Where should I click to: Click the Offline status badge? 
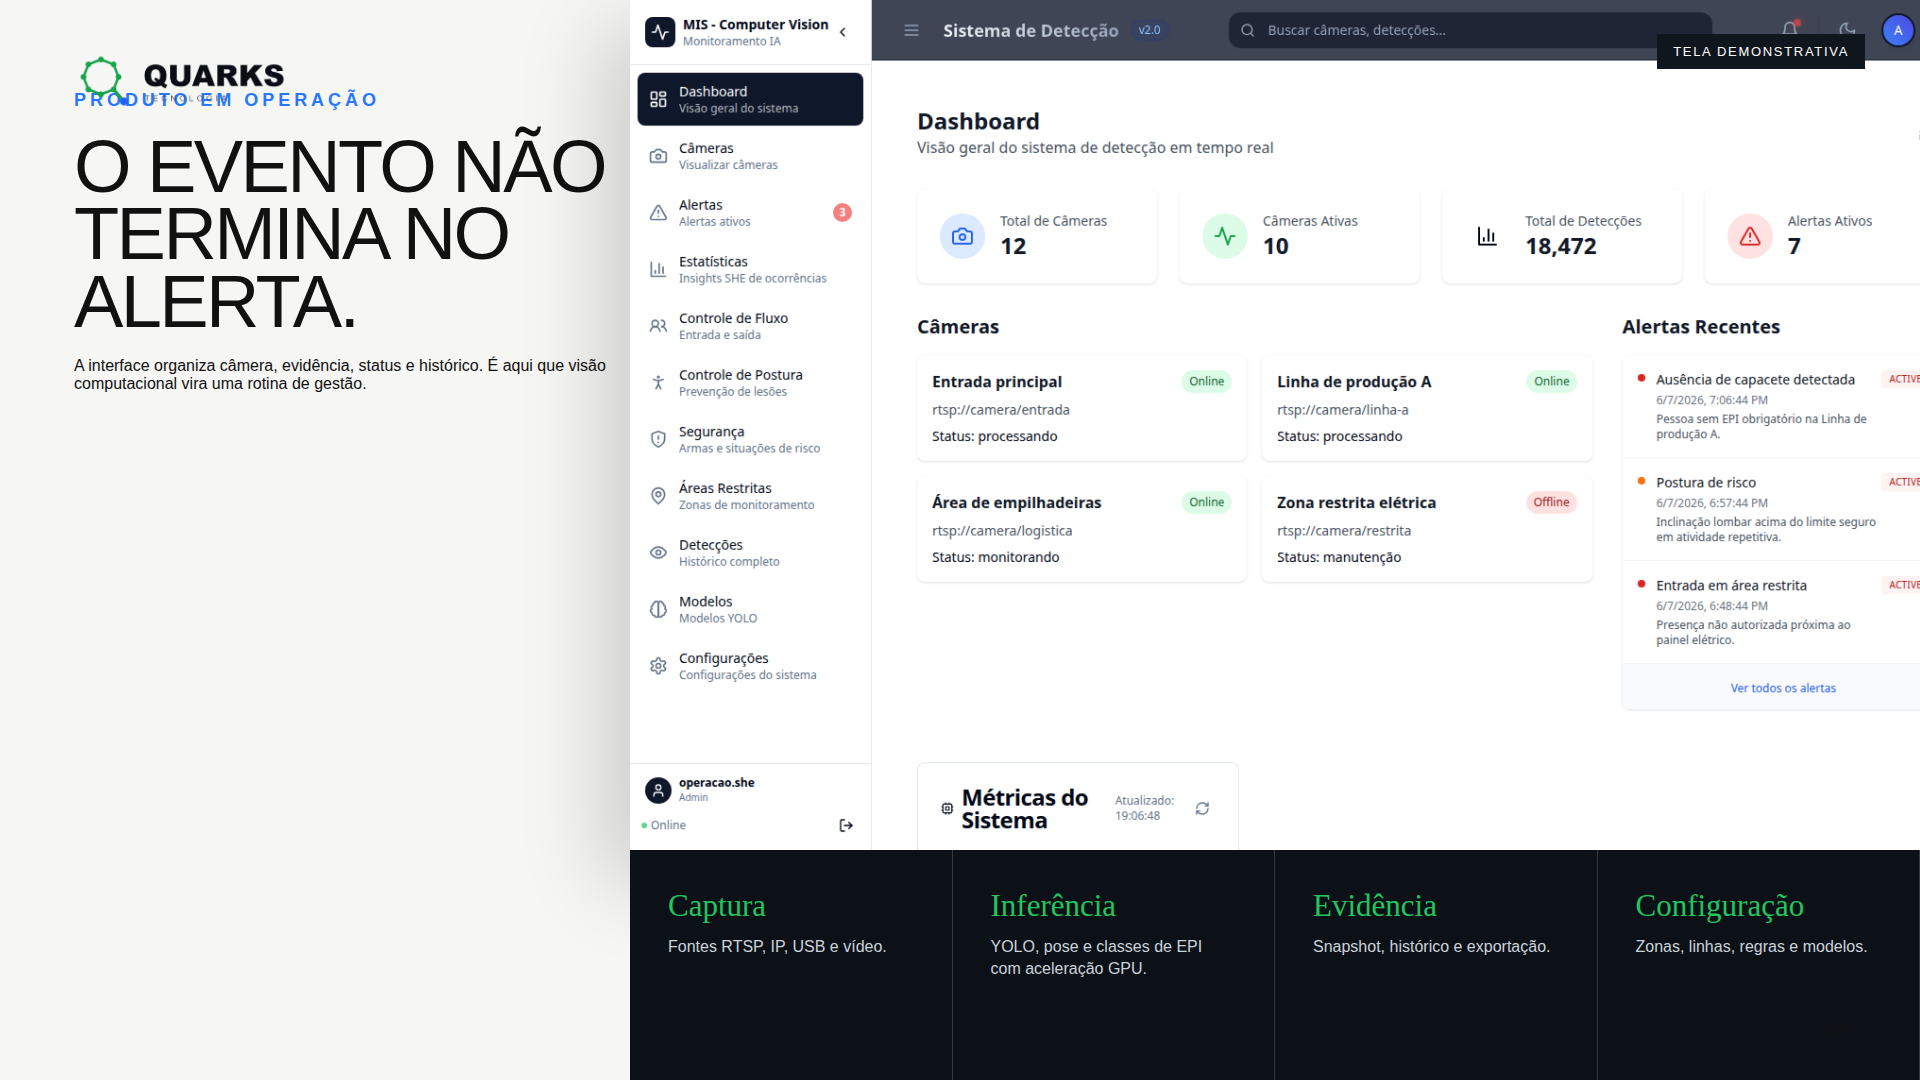[x=1551, y=502]
